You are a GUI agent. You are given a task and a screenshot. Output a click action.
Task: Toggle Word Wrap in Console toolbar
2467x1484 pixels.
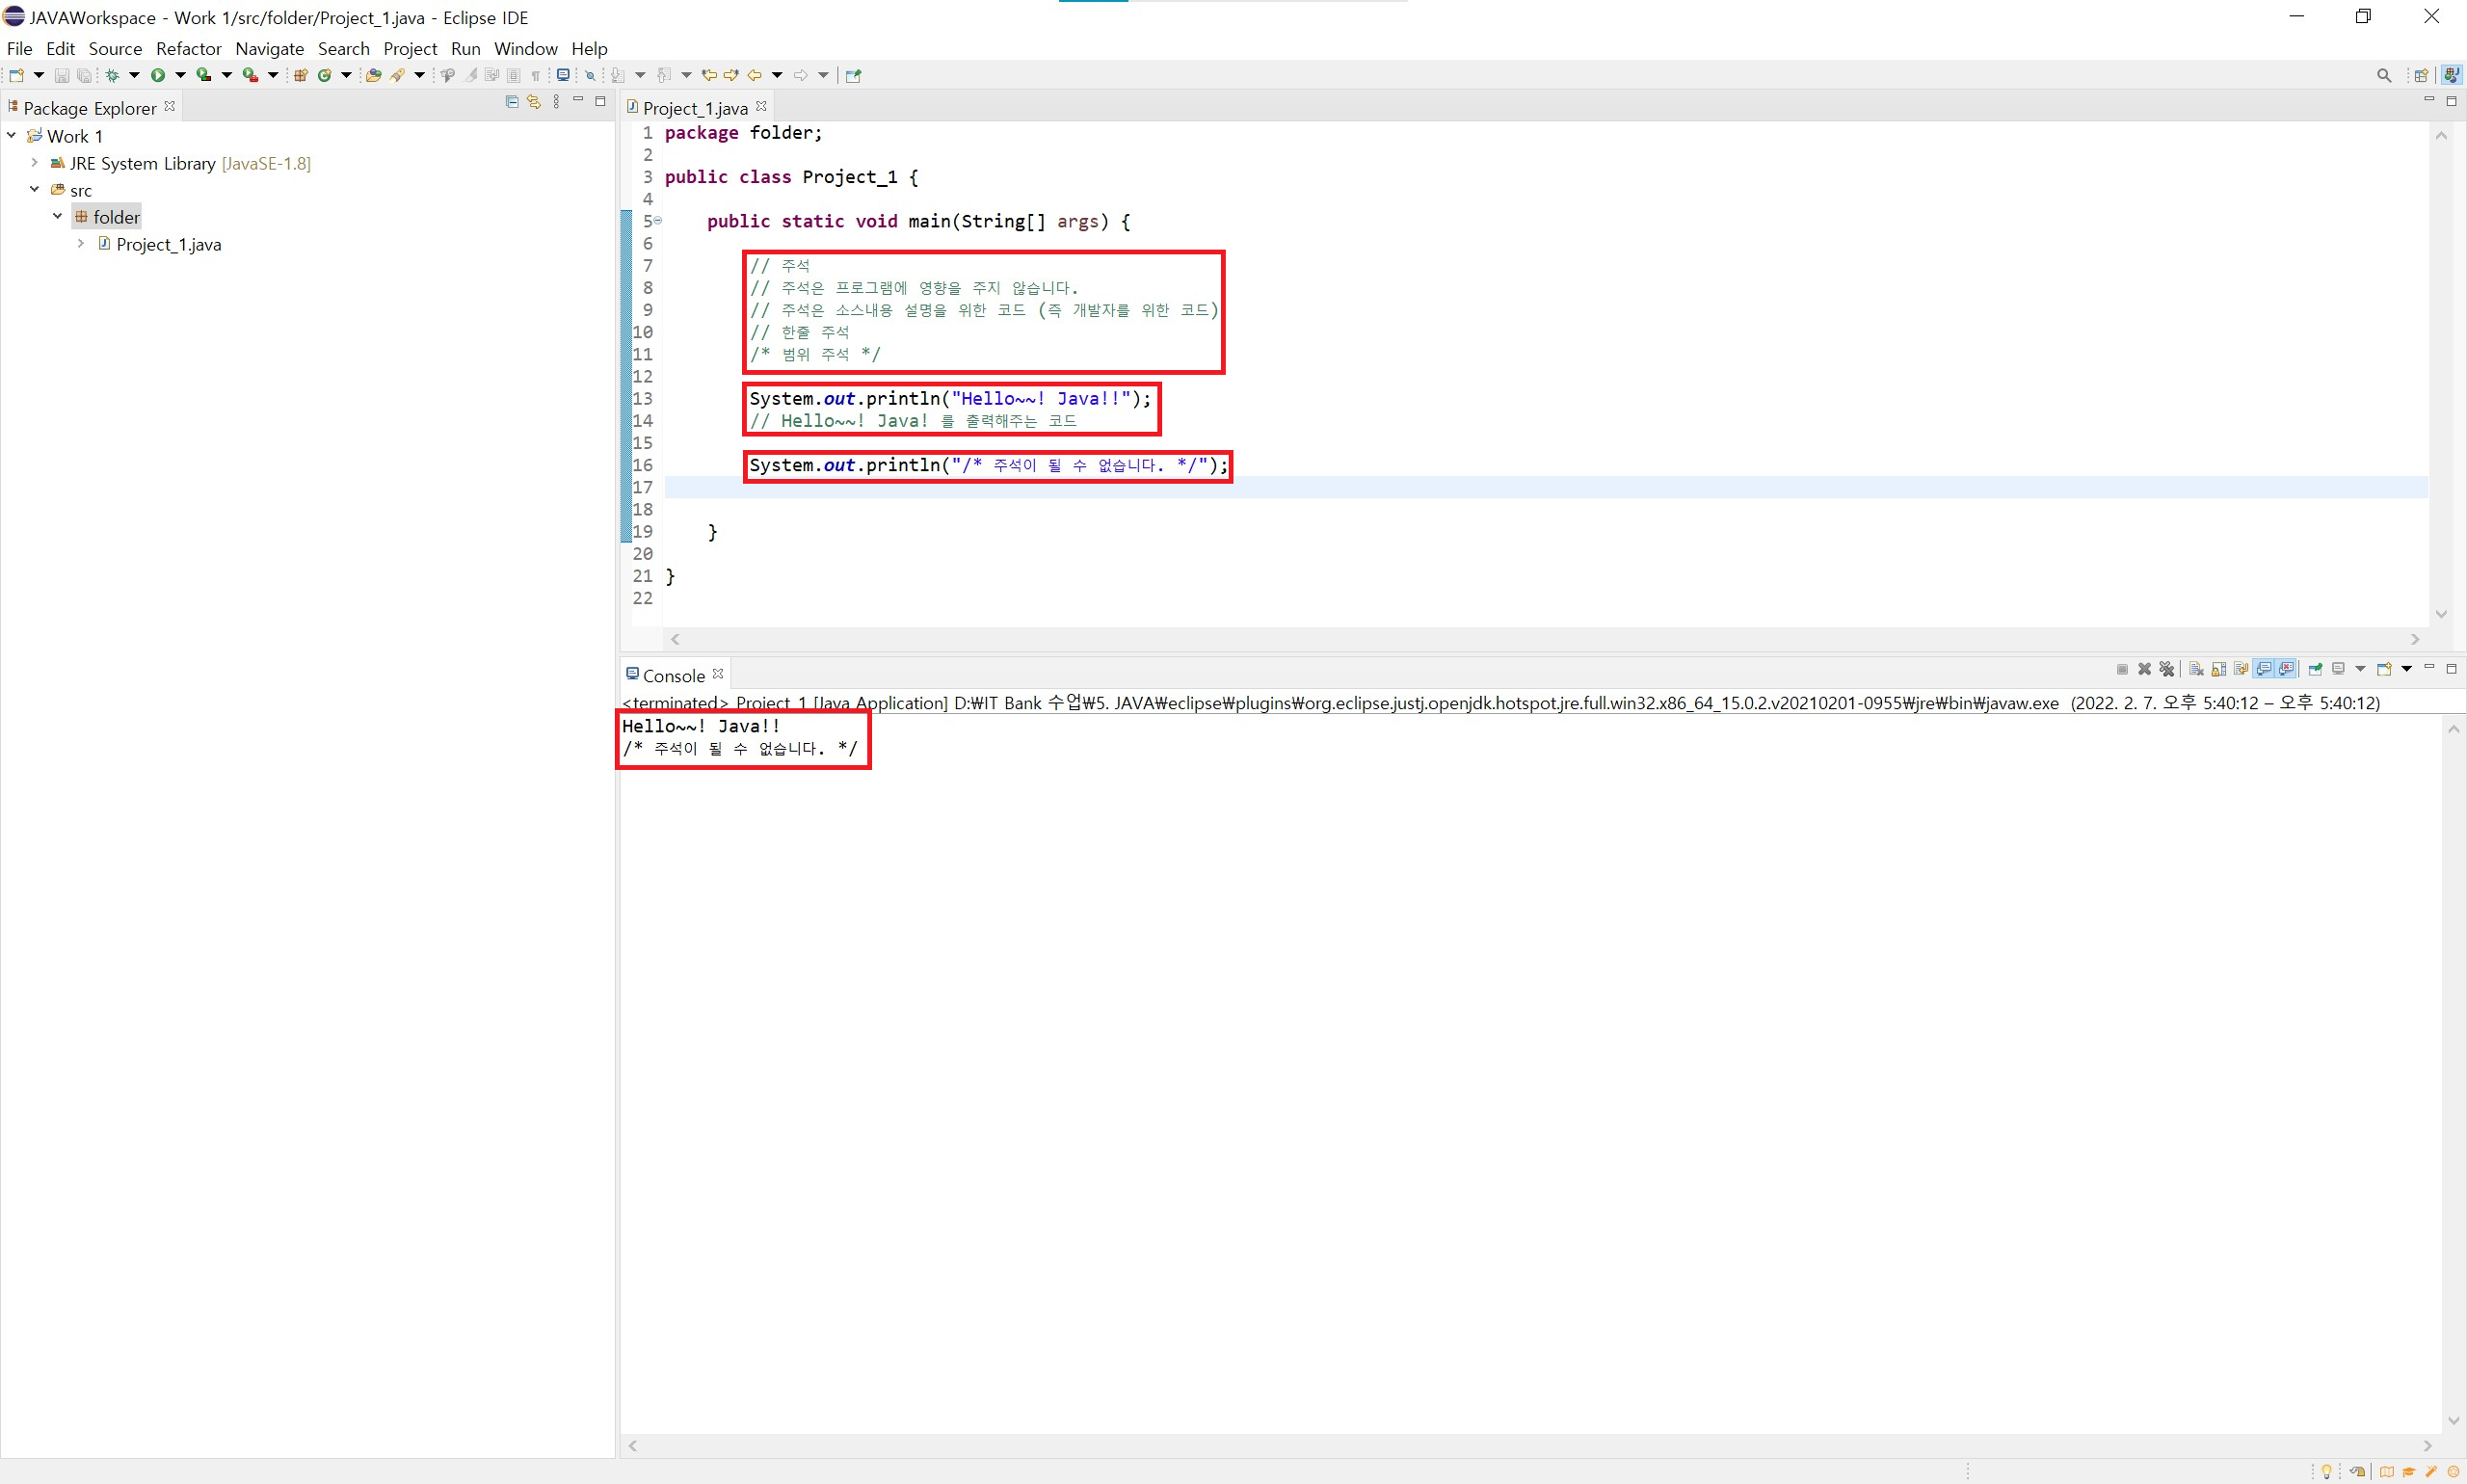coord(2241,669)
